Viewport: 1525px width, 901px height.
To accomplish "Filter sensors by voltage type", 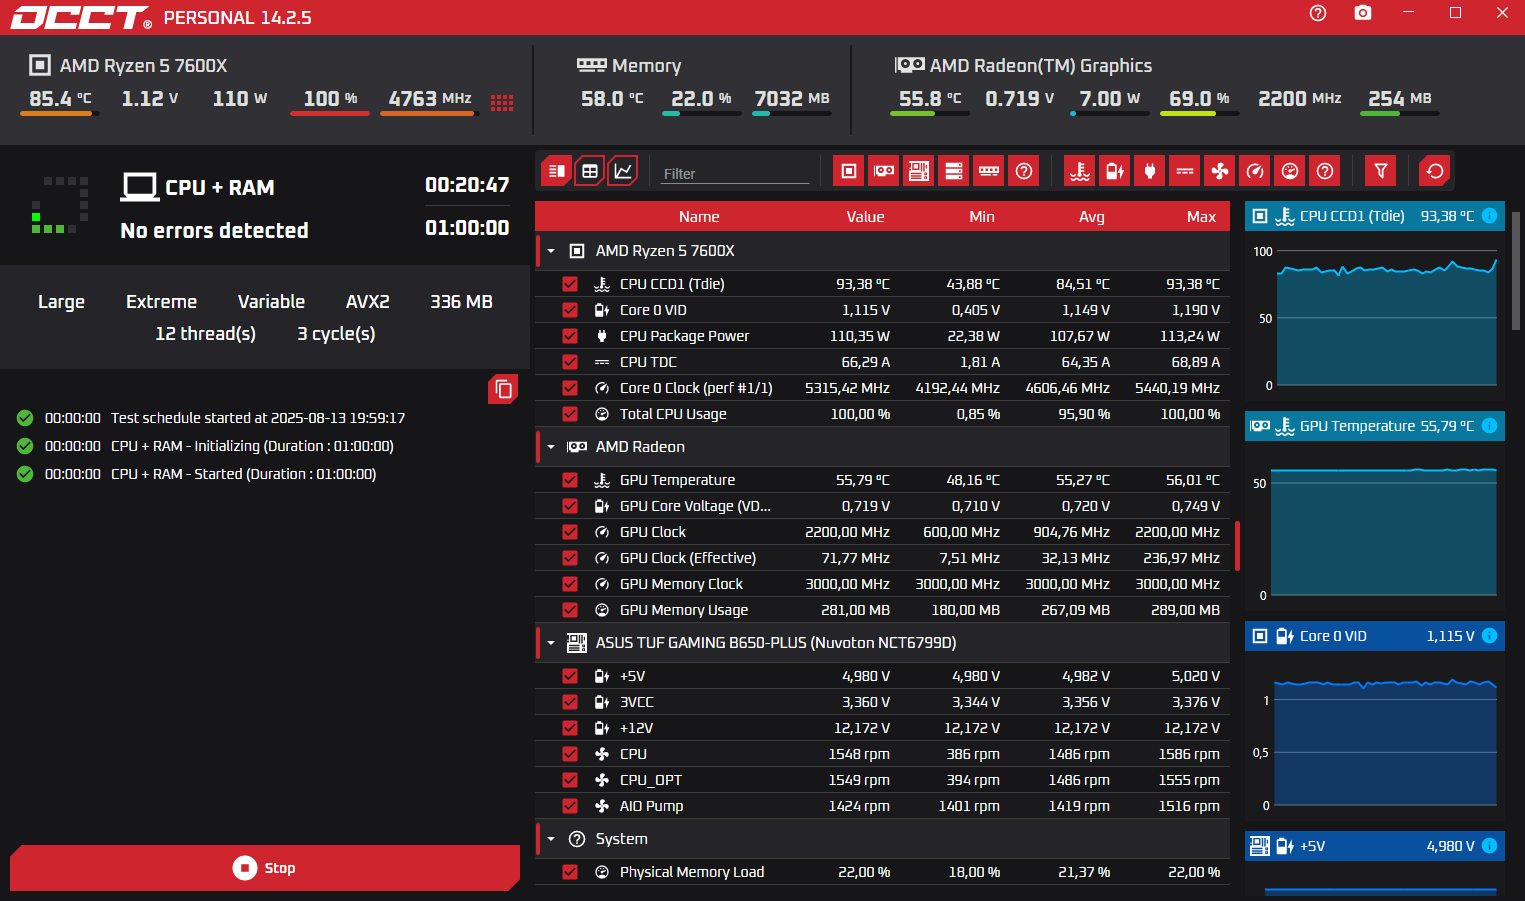I will (x=1115, y=171).
